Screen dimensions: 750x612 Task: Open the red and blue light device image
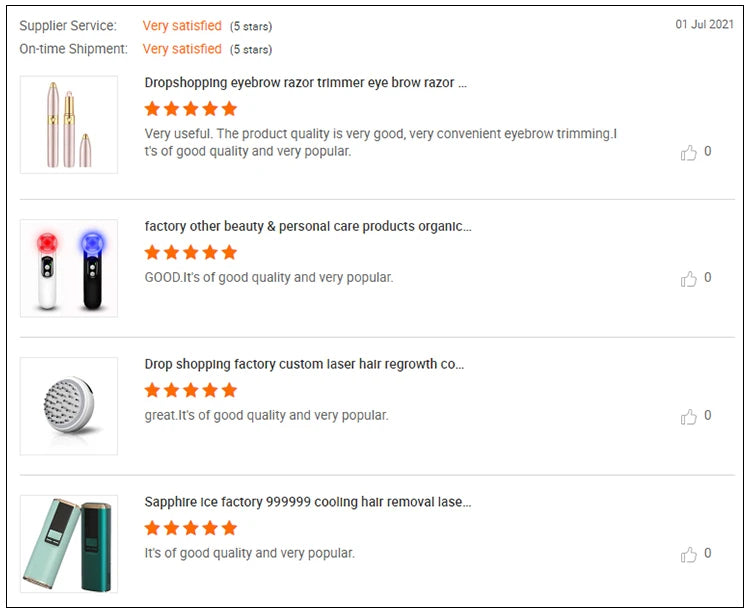point(69,268)
